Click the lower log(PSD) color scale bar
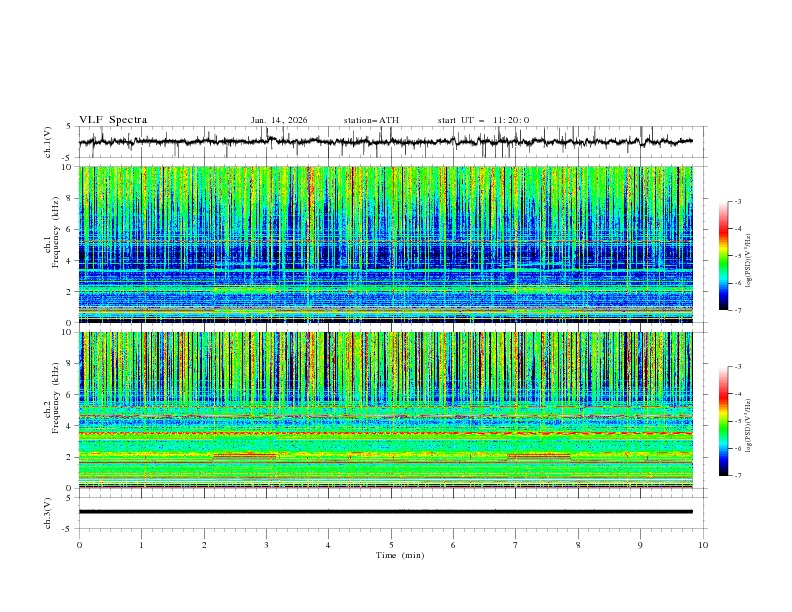This screenshot has height=612, width=792. click(x=723, y=421)
